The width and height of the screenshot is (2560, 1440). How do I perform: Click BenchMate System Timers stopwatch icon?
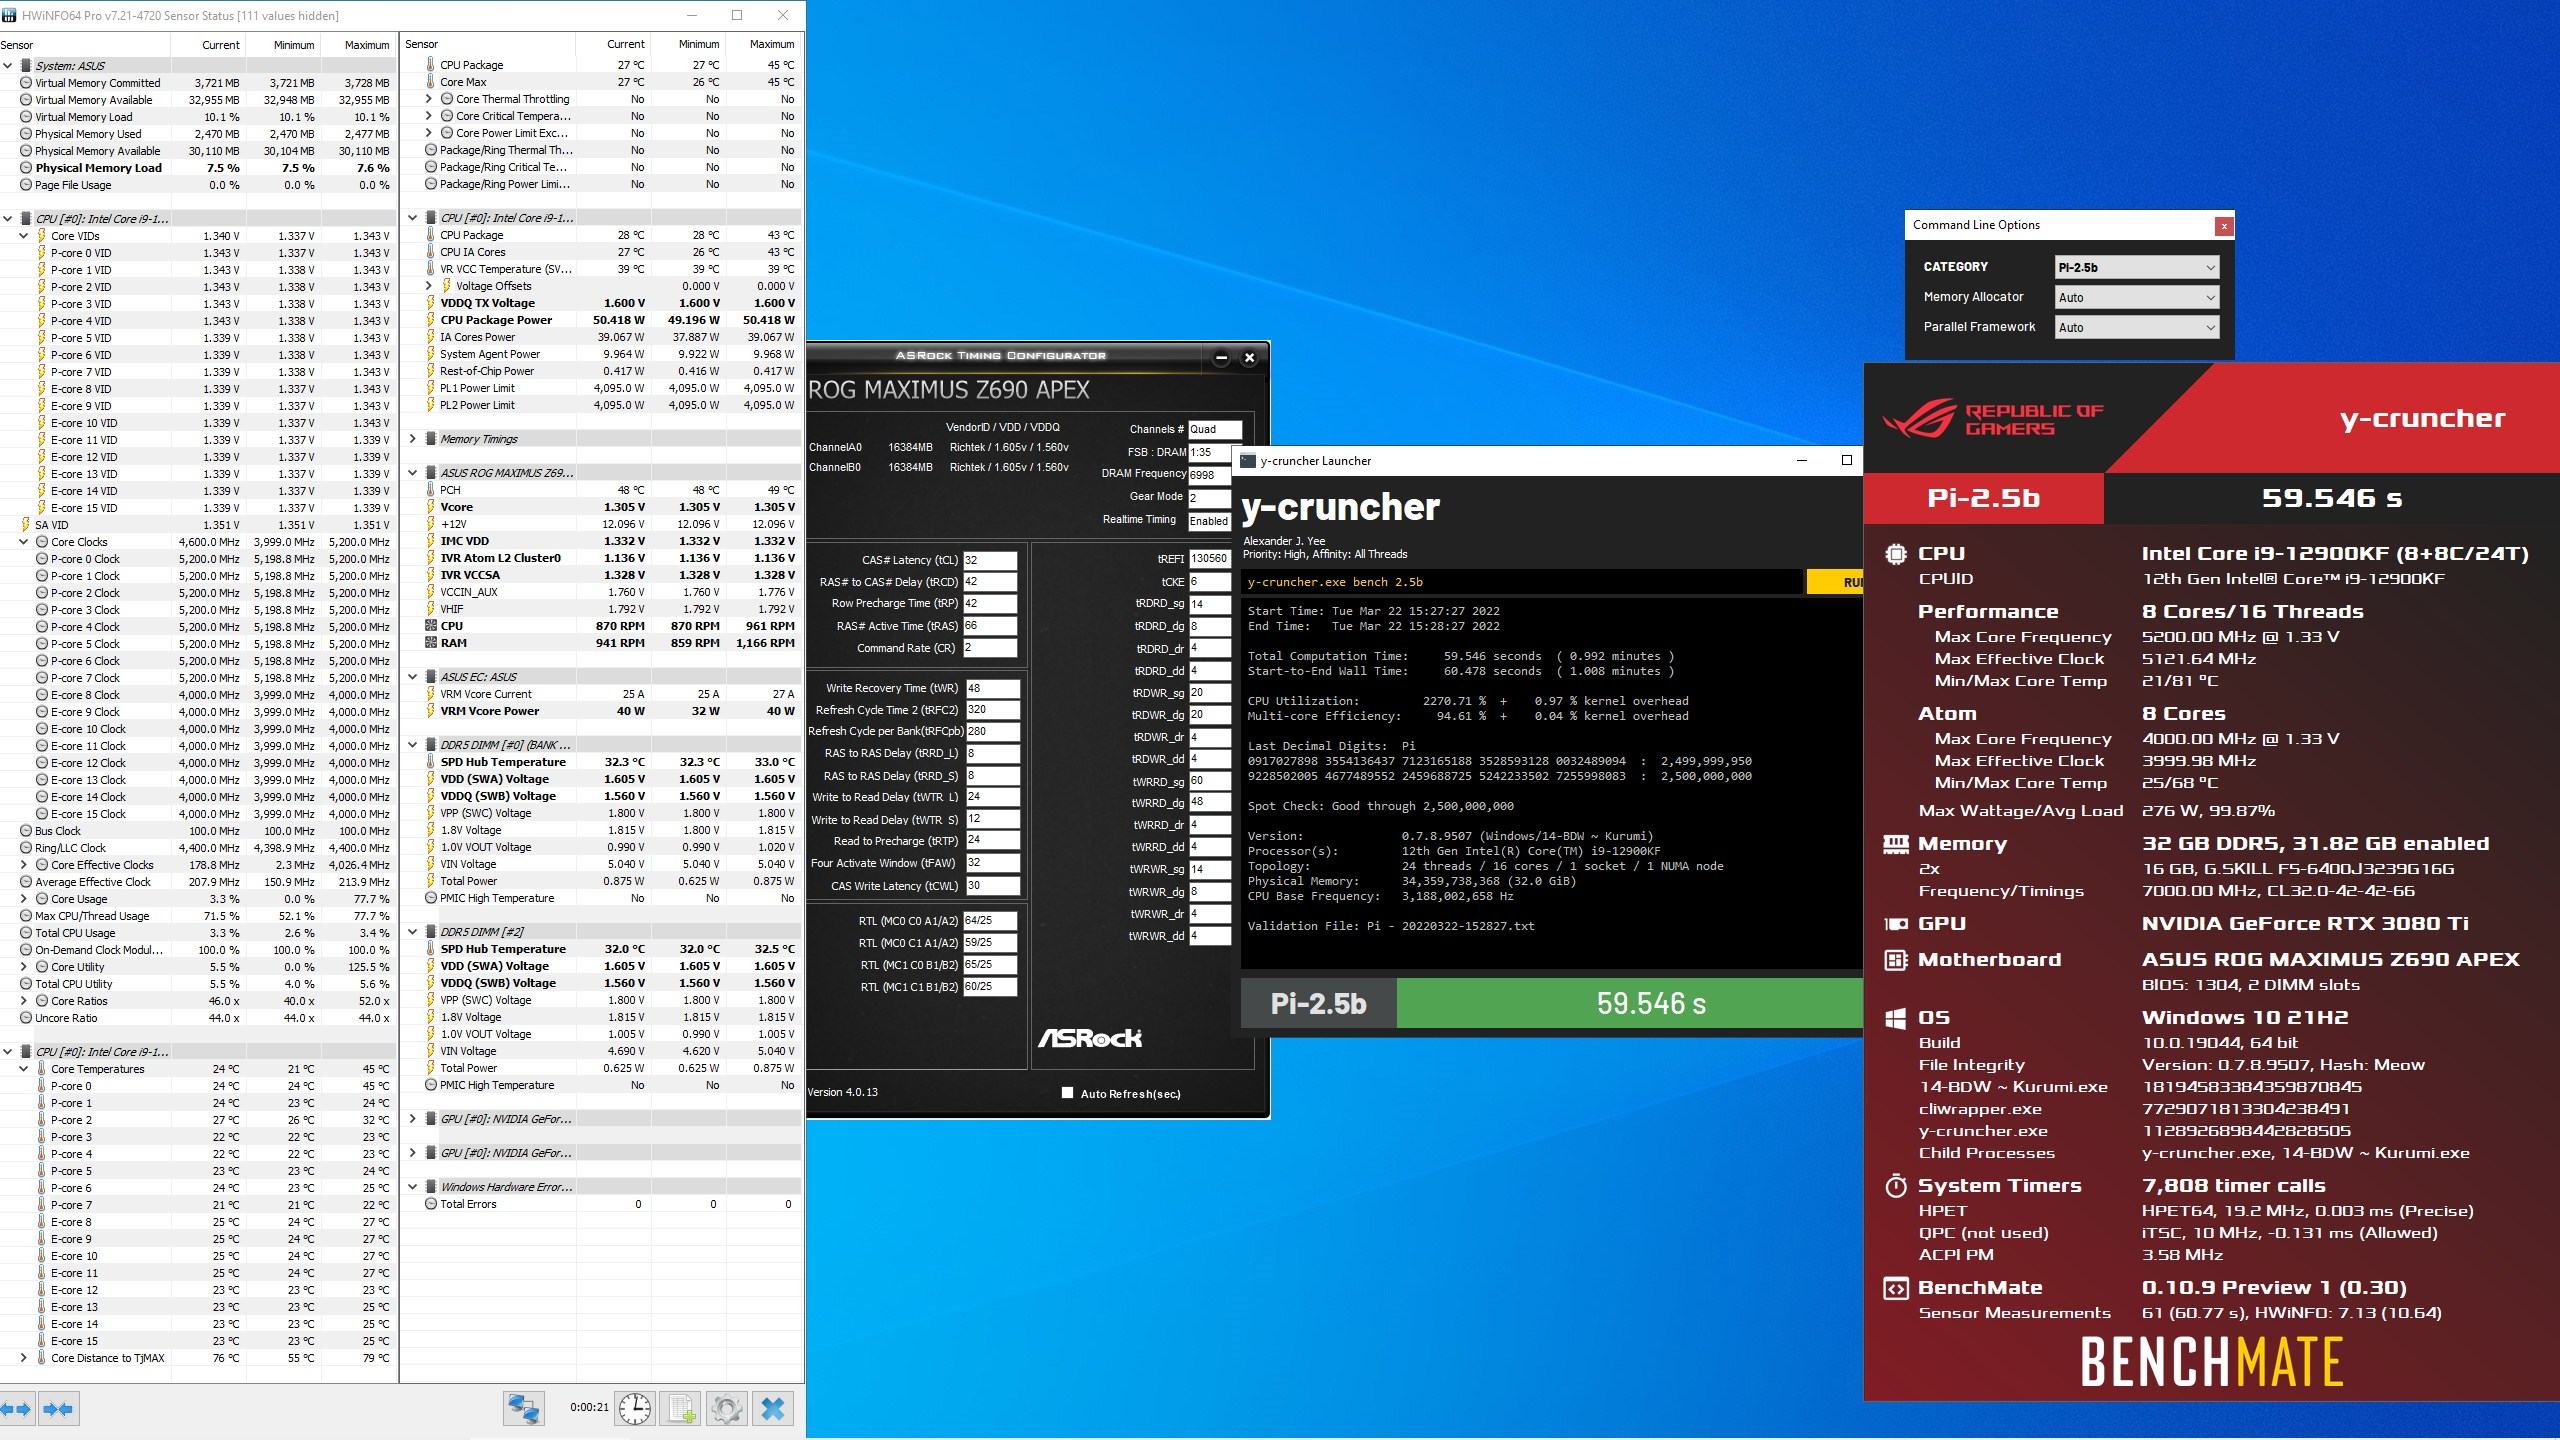[x=1895, y=1186]
